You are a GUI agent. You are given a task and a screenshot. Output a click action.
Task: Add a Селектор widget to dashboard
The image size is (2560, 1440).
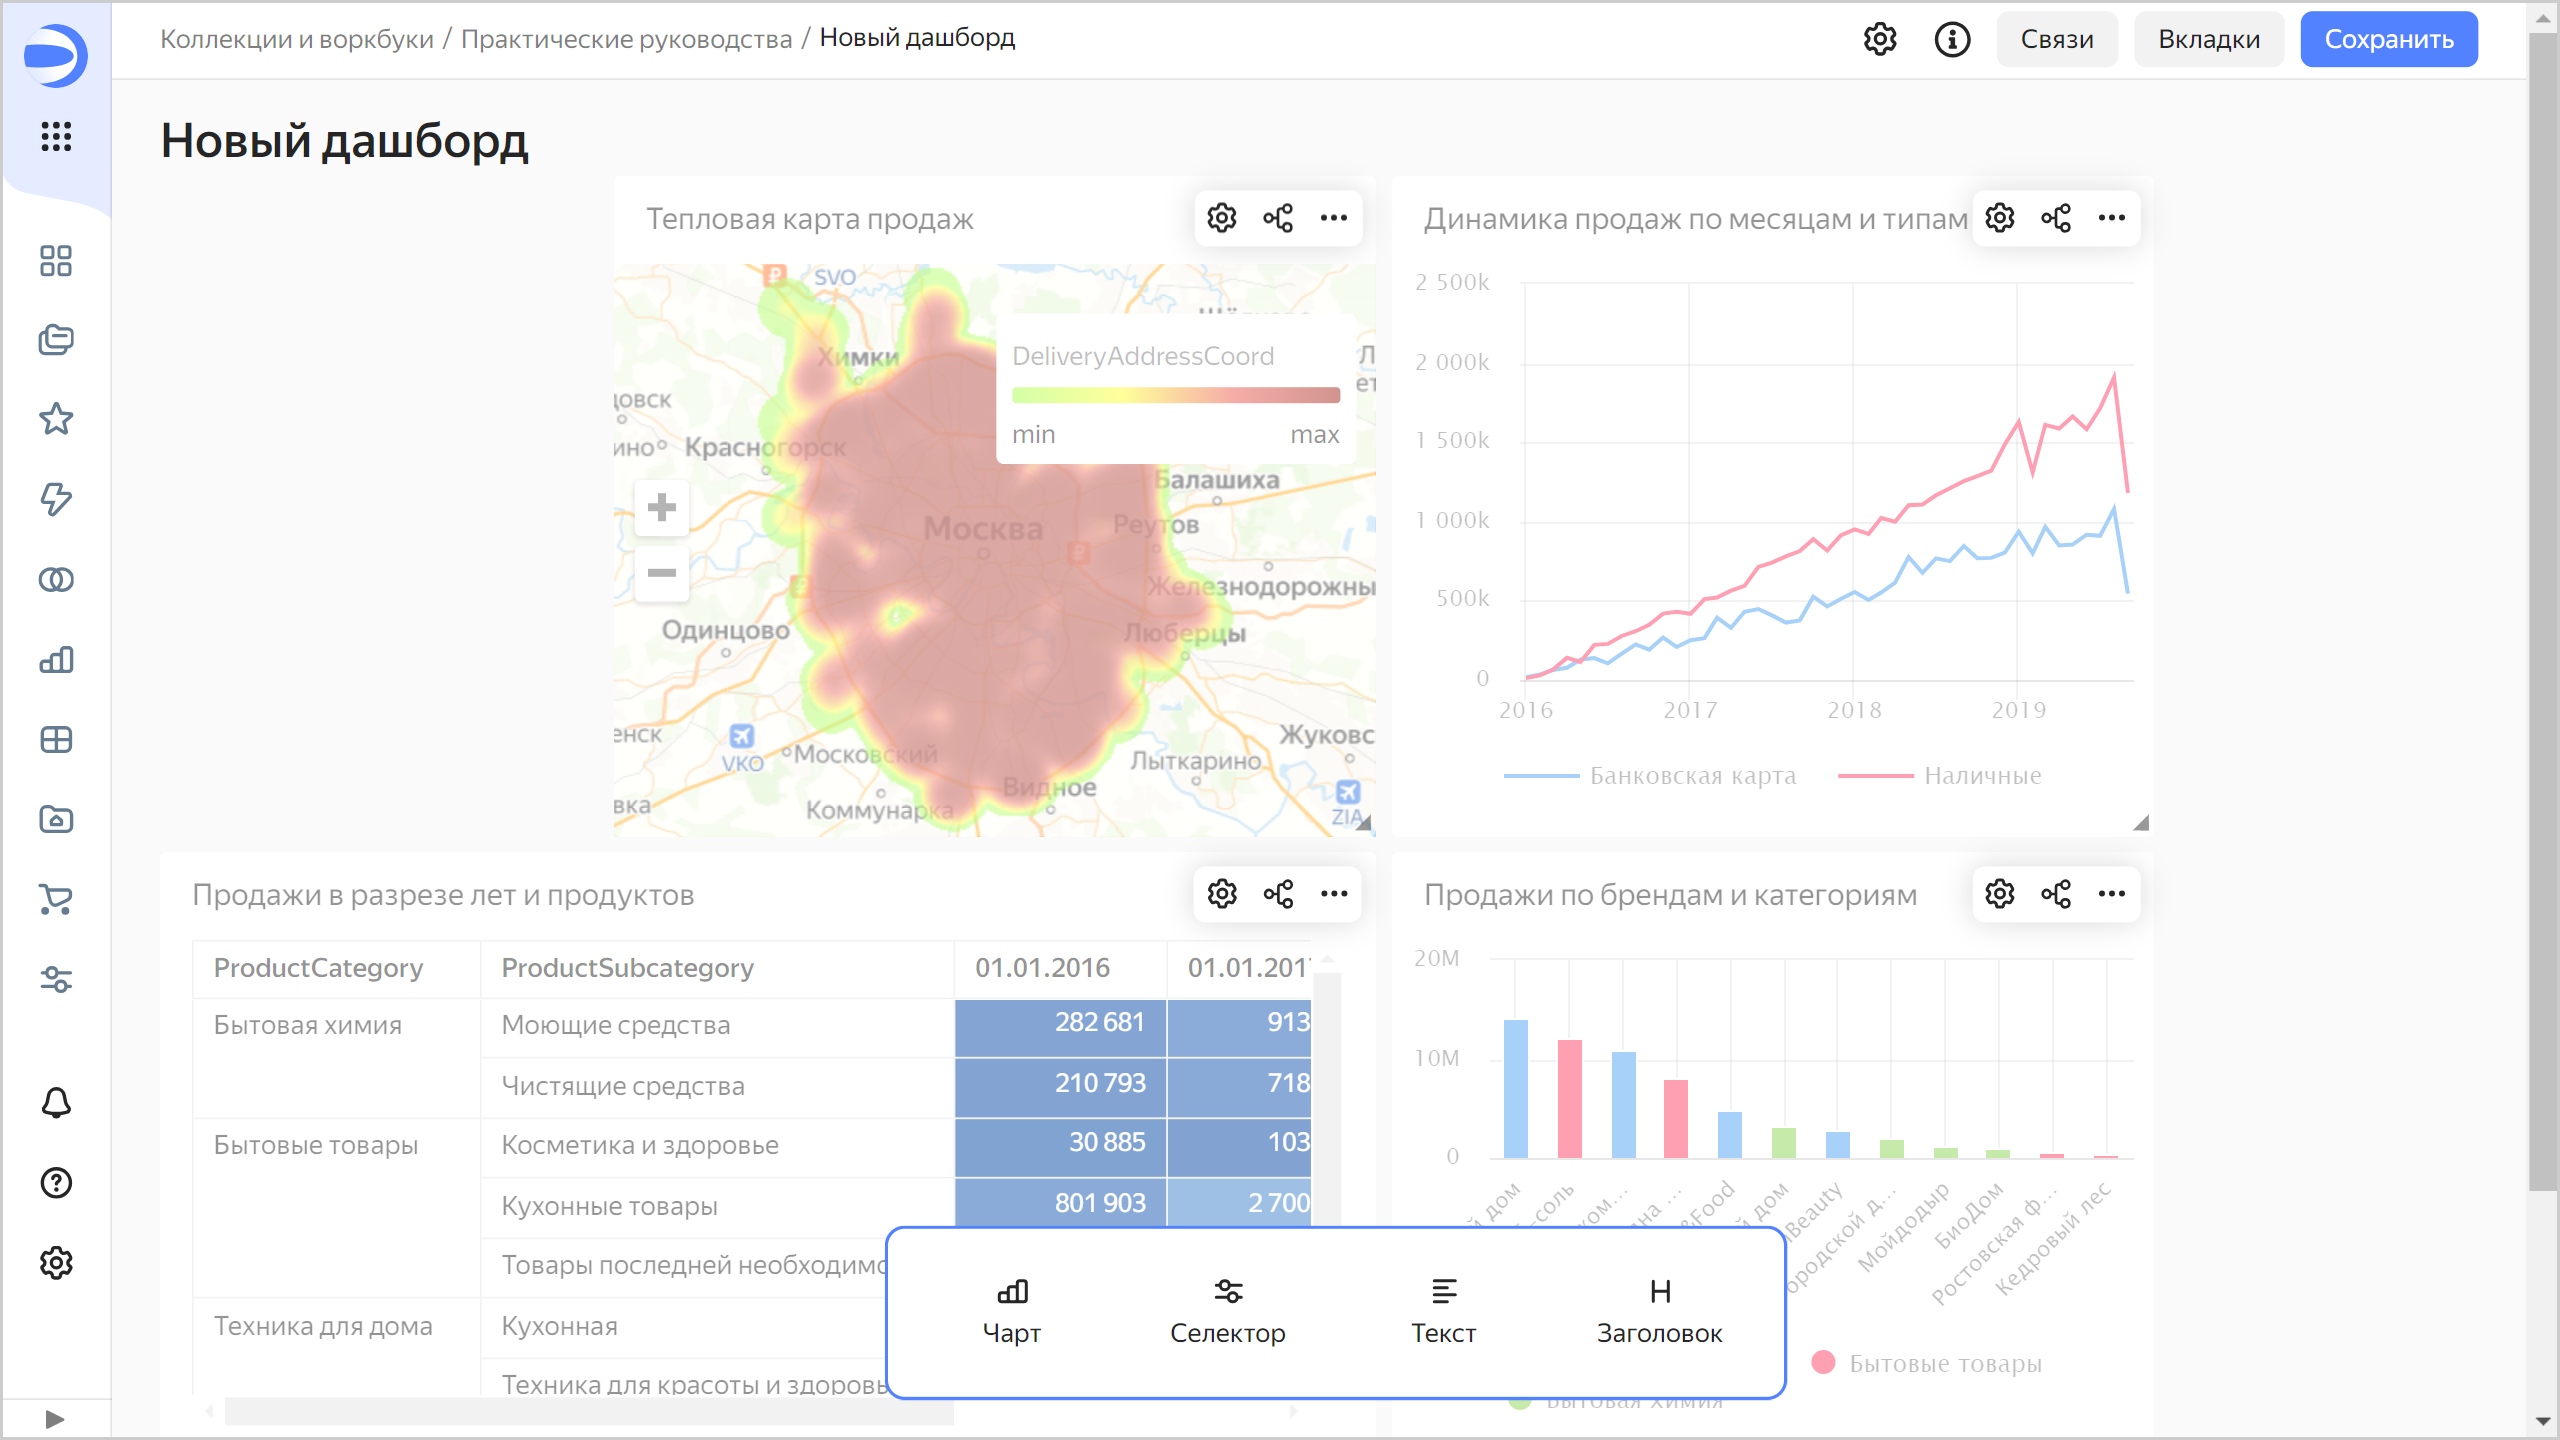pos(1227,1310)
